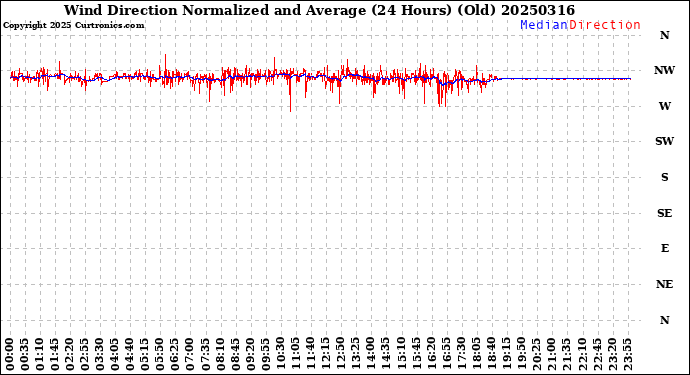Click the 19:15 time label
Screen dimensions: 690x375
click(x=506, y=355)
